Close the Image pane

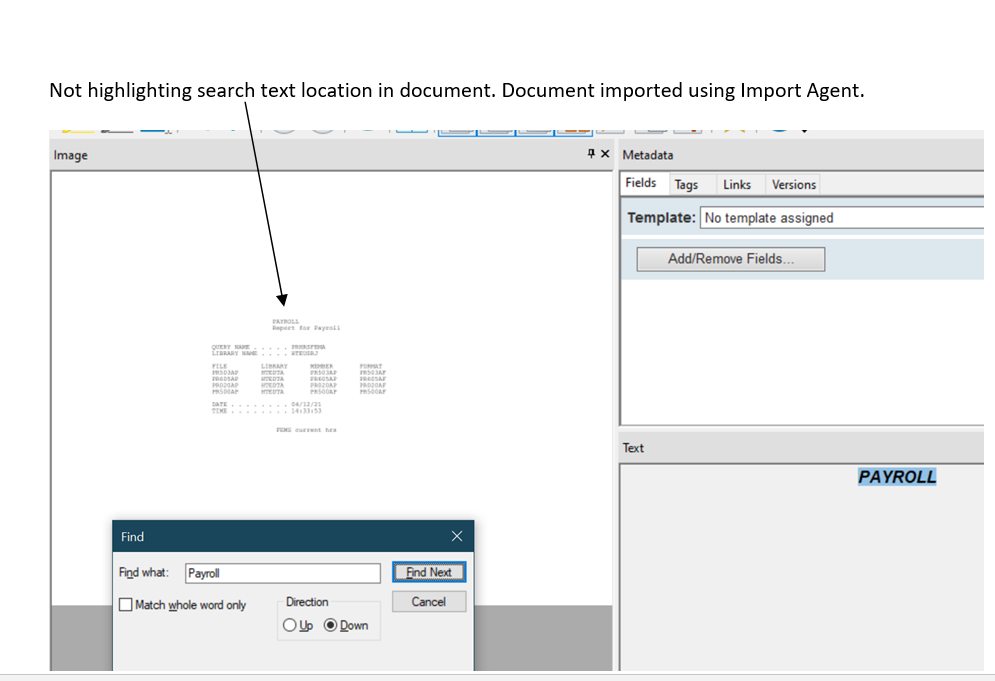(605, 154)
